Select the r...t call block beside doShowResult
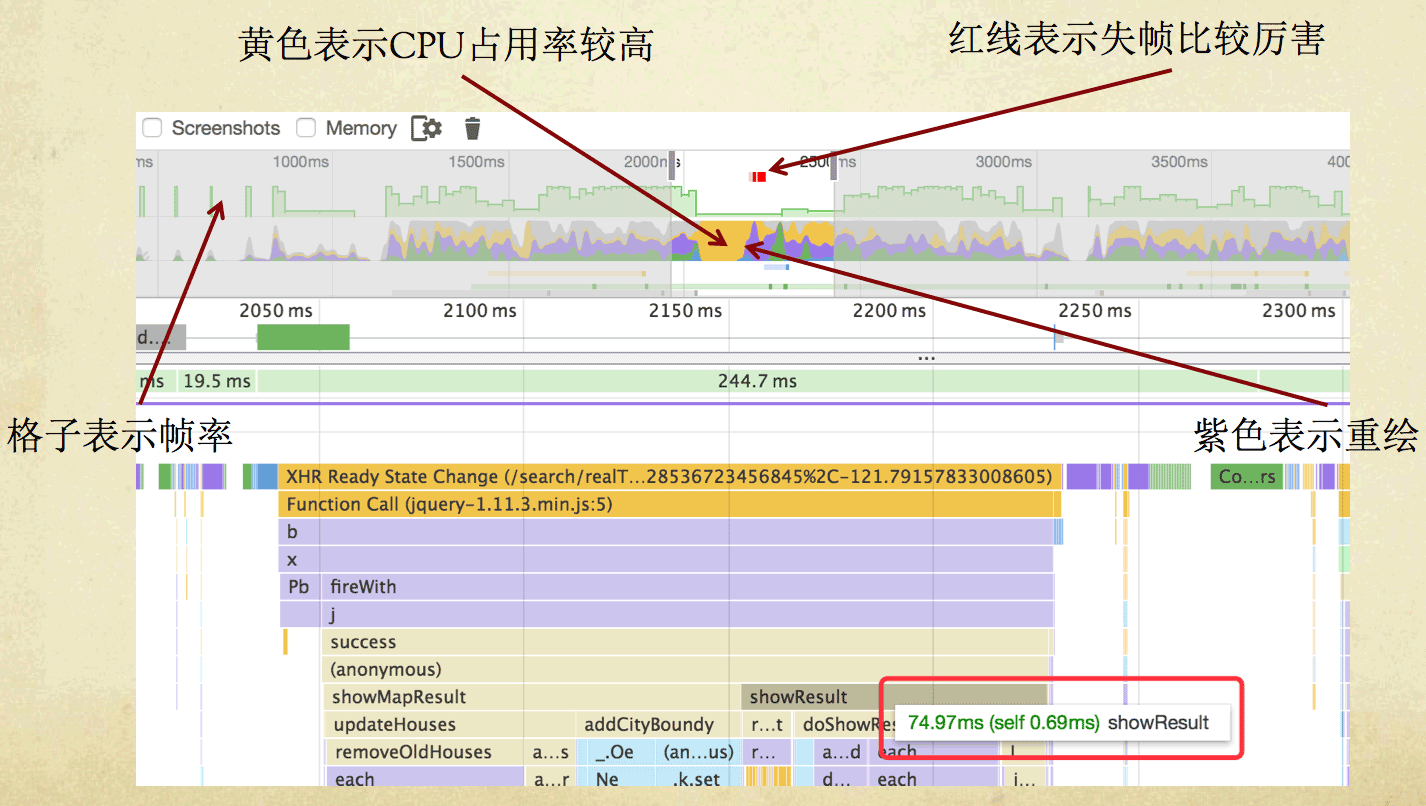 pos(767,724)
